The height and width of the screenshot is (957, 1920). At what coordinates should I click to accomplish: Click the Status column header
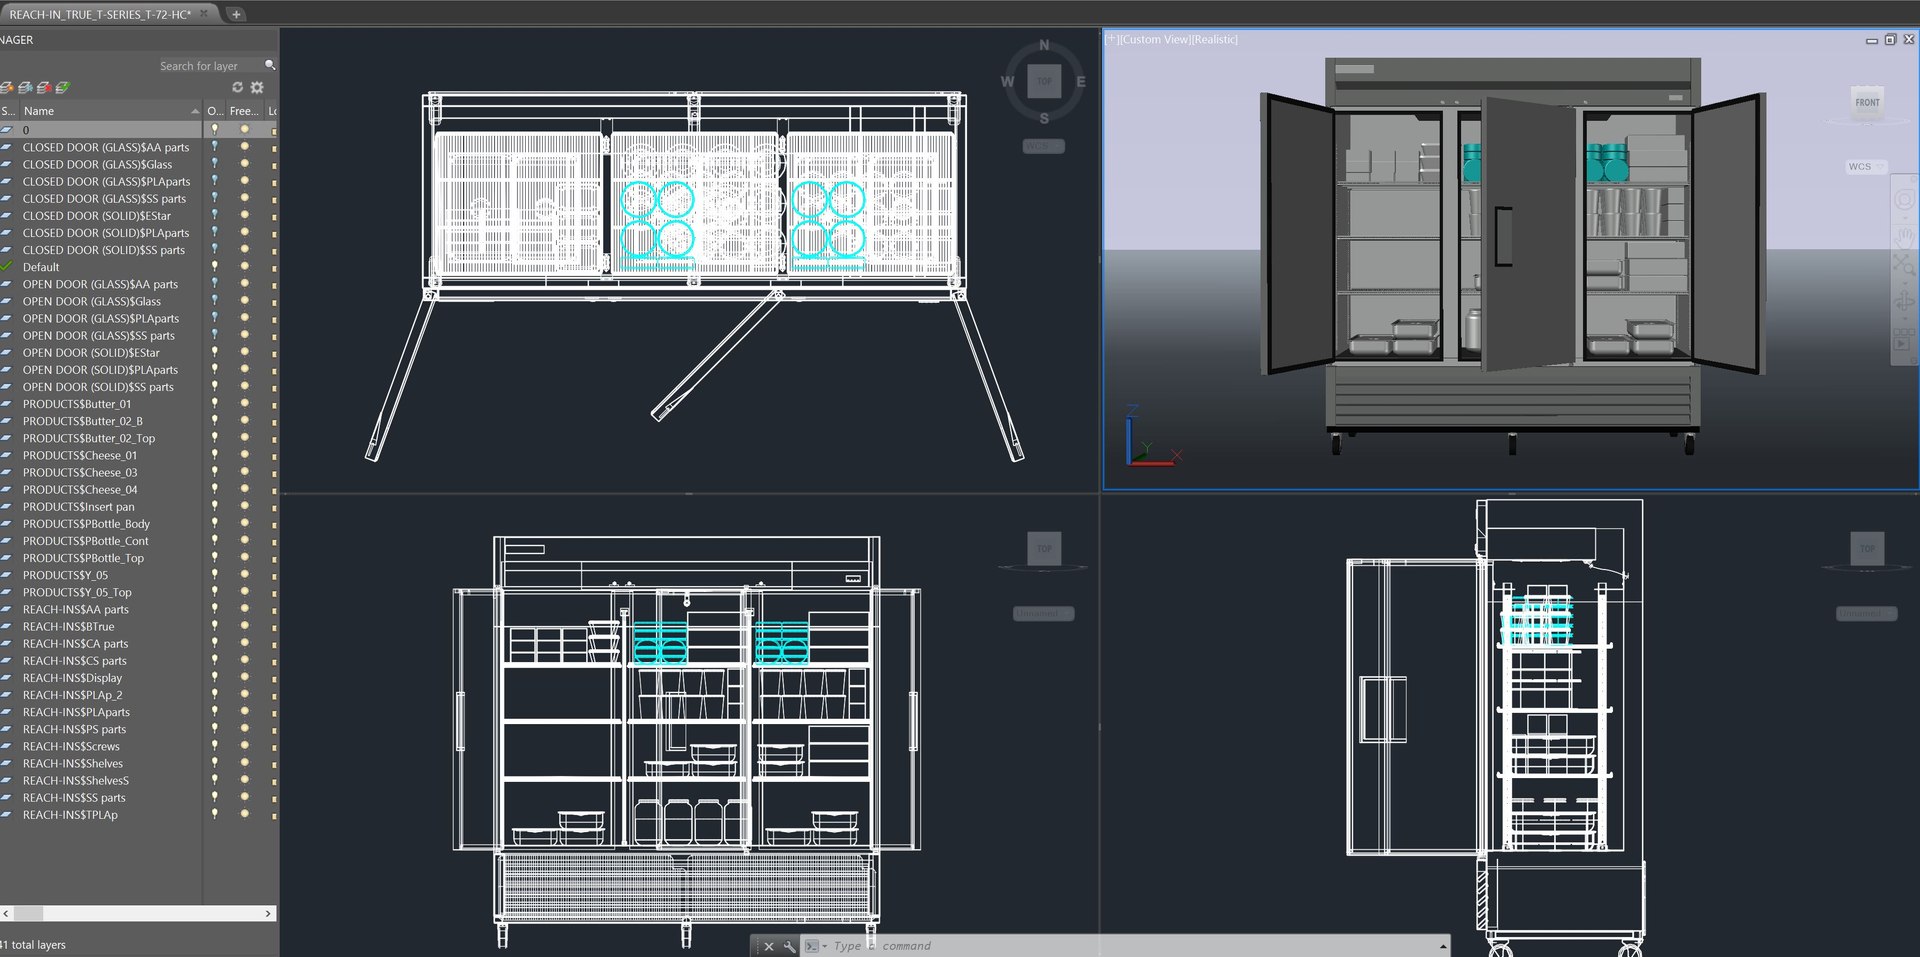(x=8, y=111)
